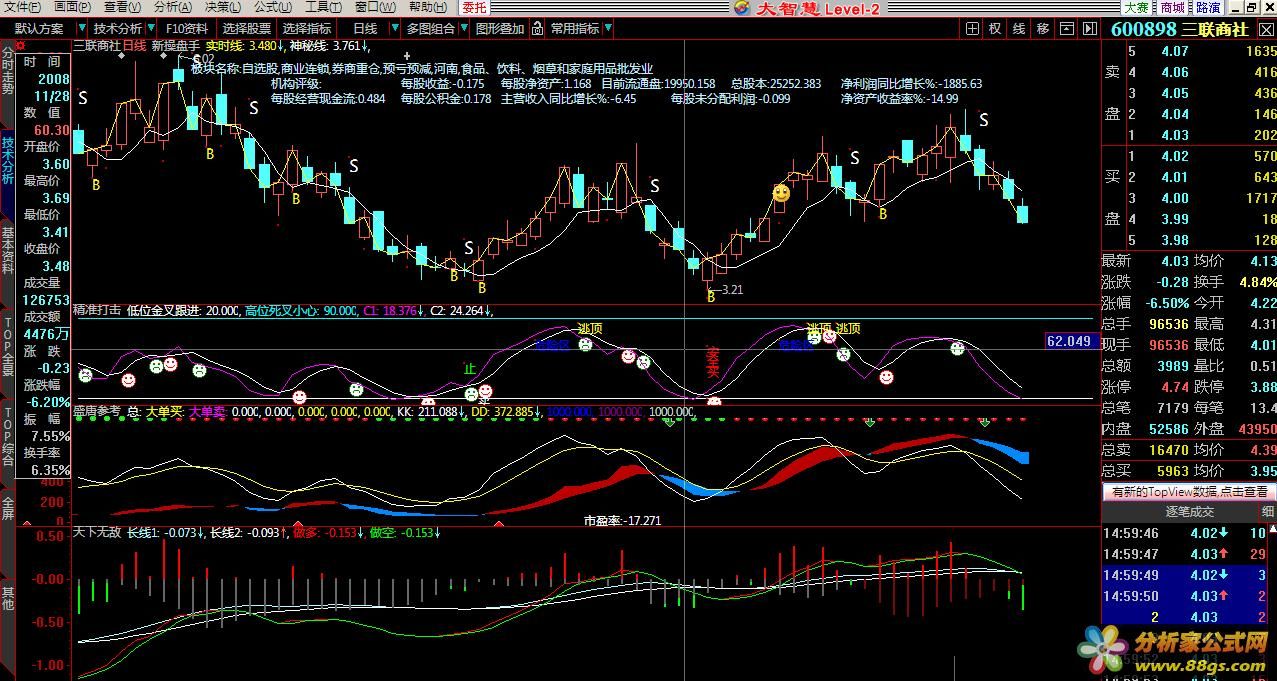This screenshot has height=681, width=1277.
Task: Click the 大赛 button in title bar
Action: (1137, 8)
